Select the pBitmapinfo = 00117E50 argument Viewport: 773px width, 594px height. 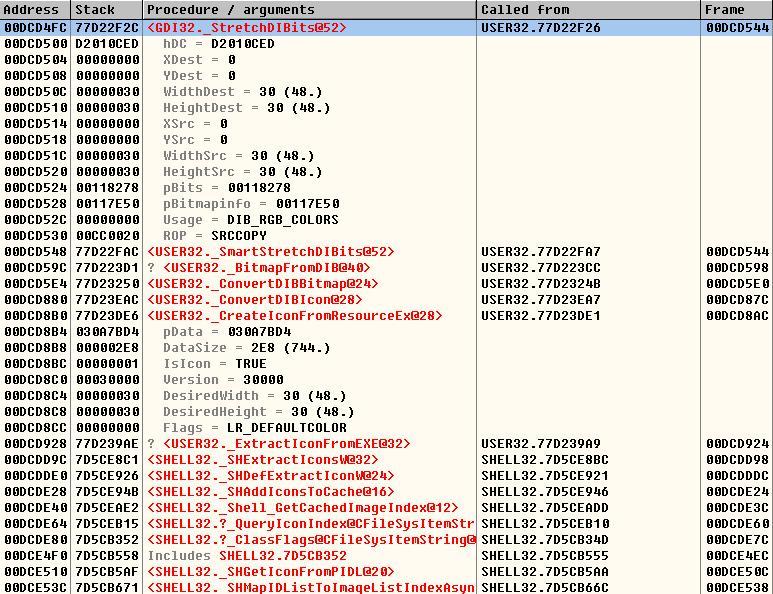pos(251,204)
